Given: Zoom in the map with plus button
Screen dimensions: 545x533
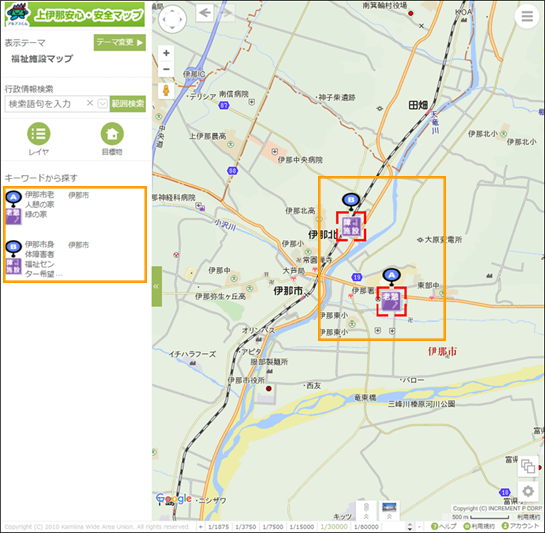Looking at the screenshot, I should (166, 53).
